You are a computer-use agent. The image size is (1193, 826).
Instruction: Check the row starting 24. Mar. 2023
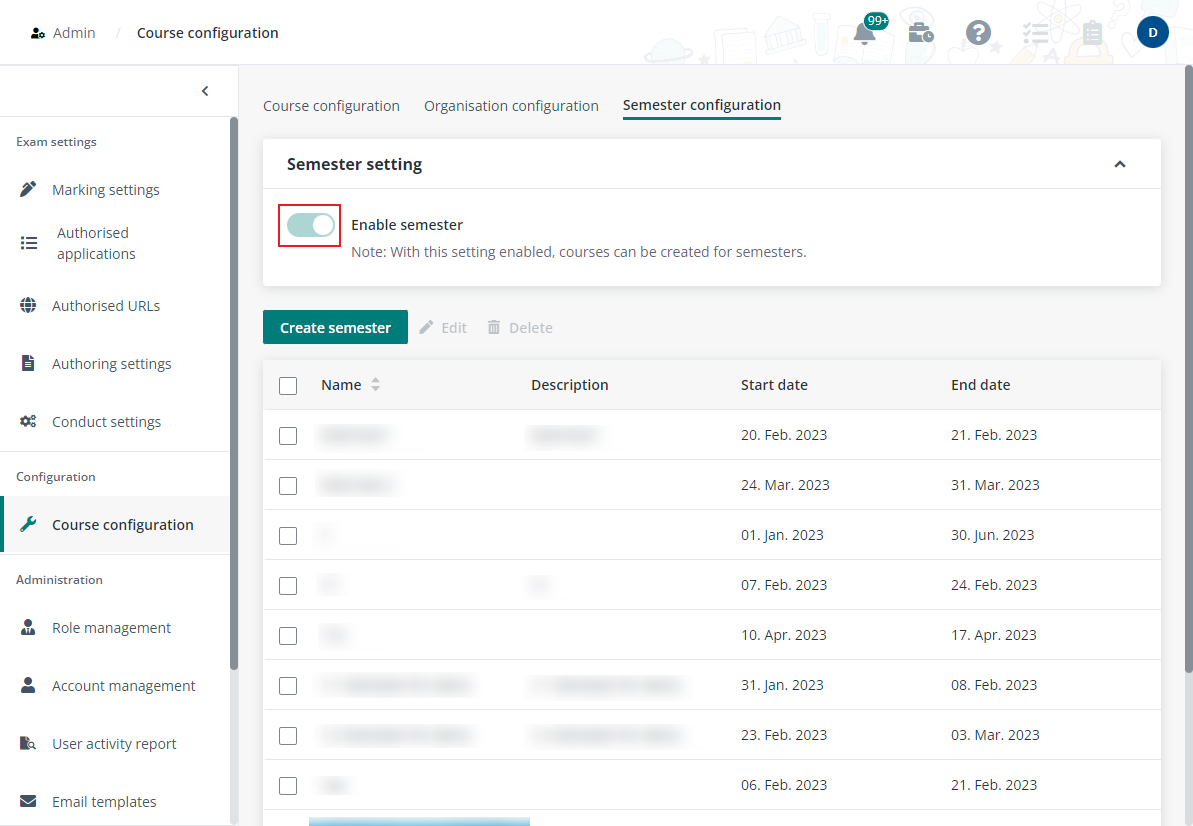pyautogui.click(x=288, y=486)
